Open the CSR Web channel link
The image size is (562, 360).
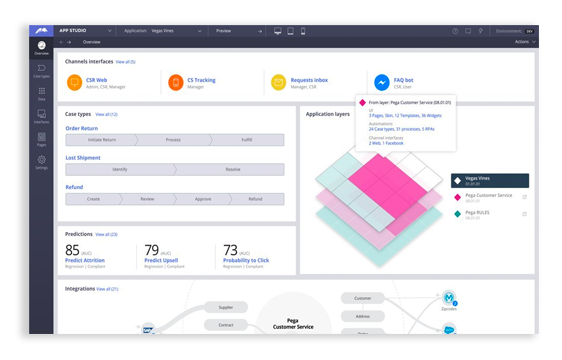pos(96,80)
